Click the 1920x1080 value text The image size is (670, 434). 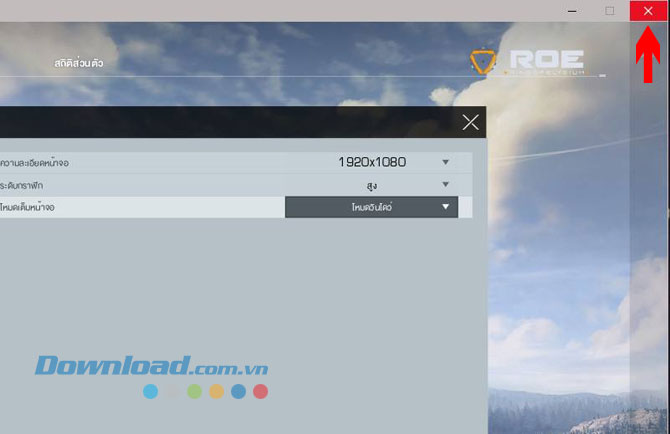point(372,162)
